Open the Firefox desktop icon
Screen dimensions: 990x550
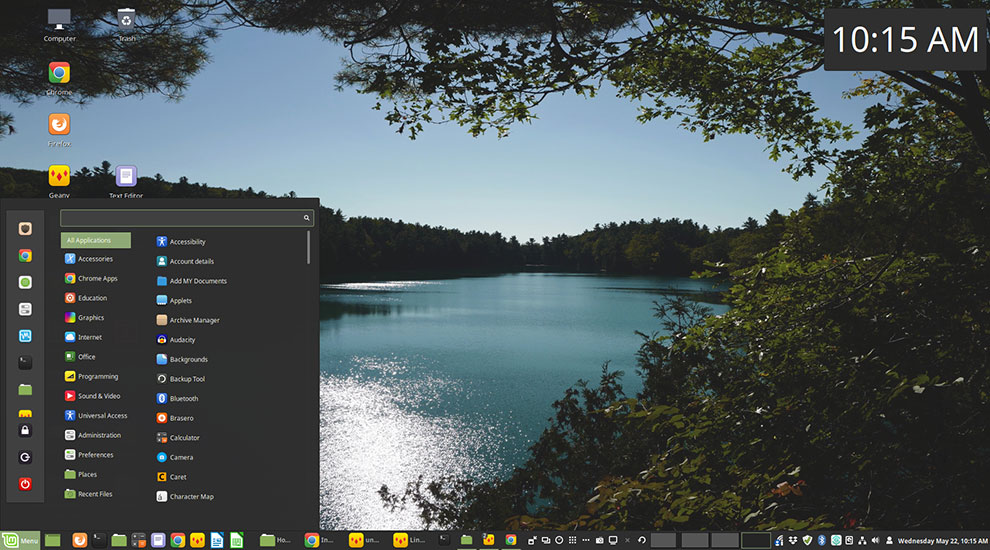pos(59,124)
